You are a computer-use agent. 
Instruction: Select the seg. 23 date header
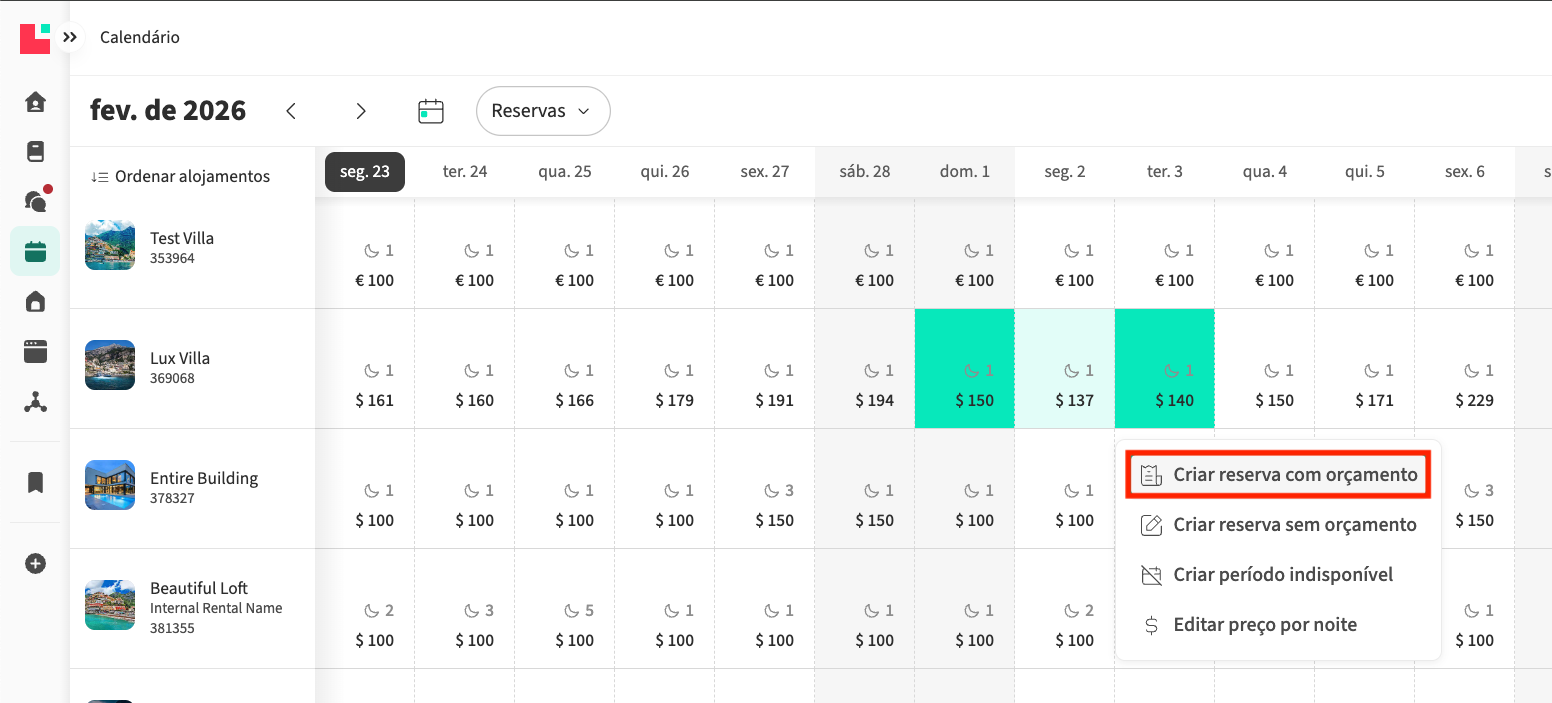pyautogui.click(x=365, y=171)
